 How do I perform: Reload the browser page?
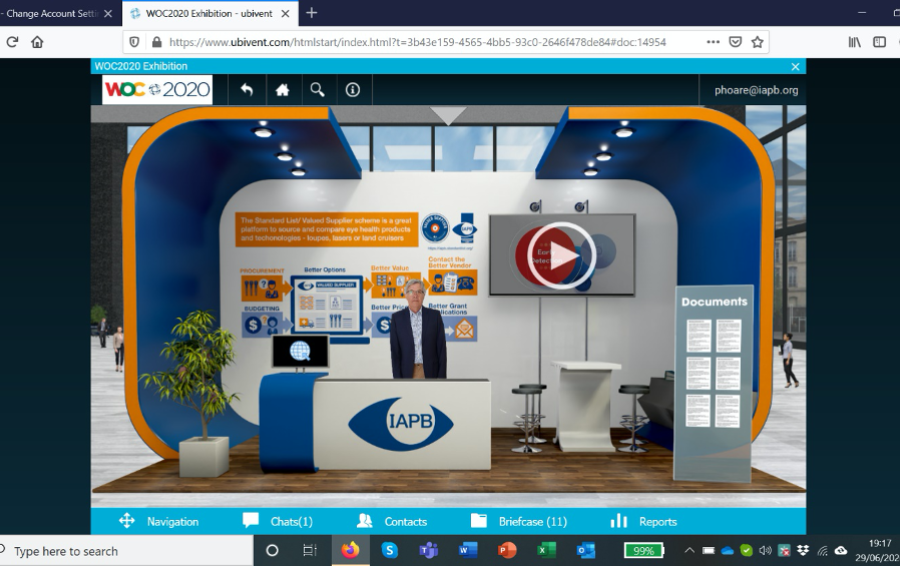(x=12, y=42)
